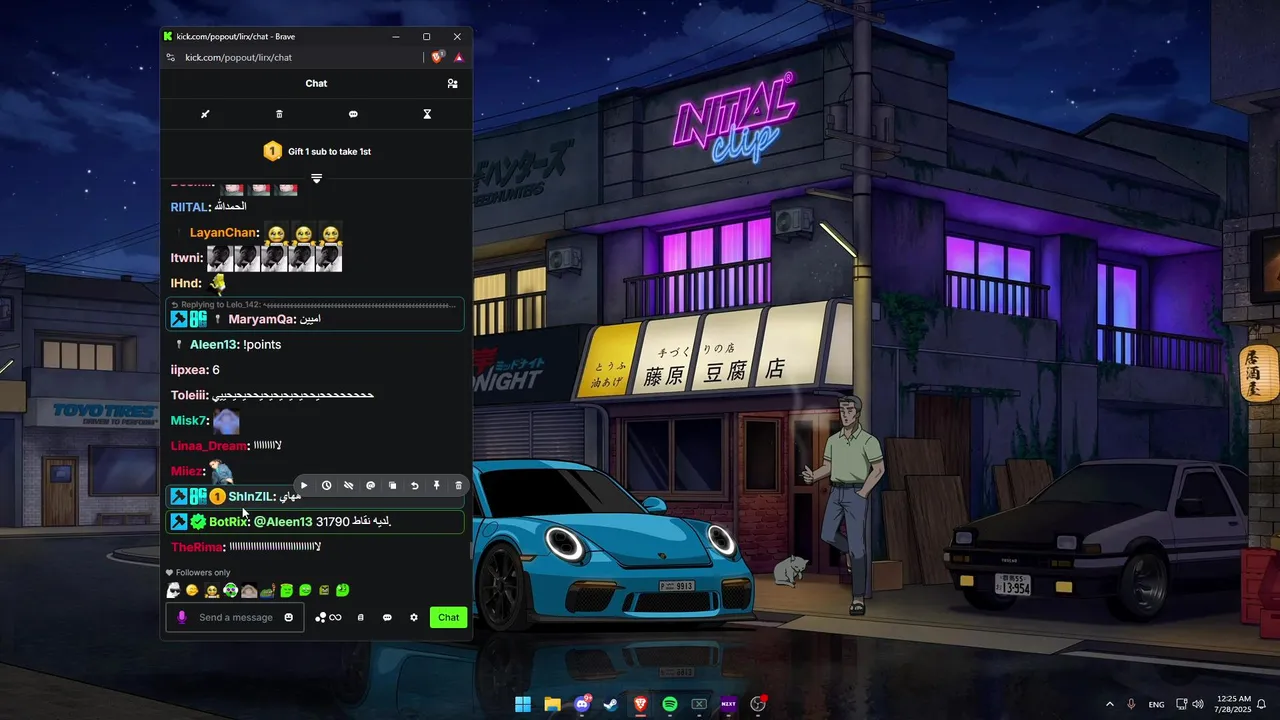Click the delete trash icon in message hover toolbar

pyautogui.click(x=459, y=486)
